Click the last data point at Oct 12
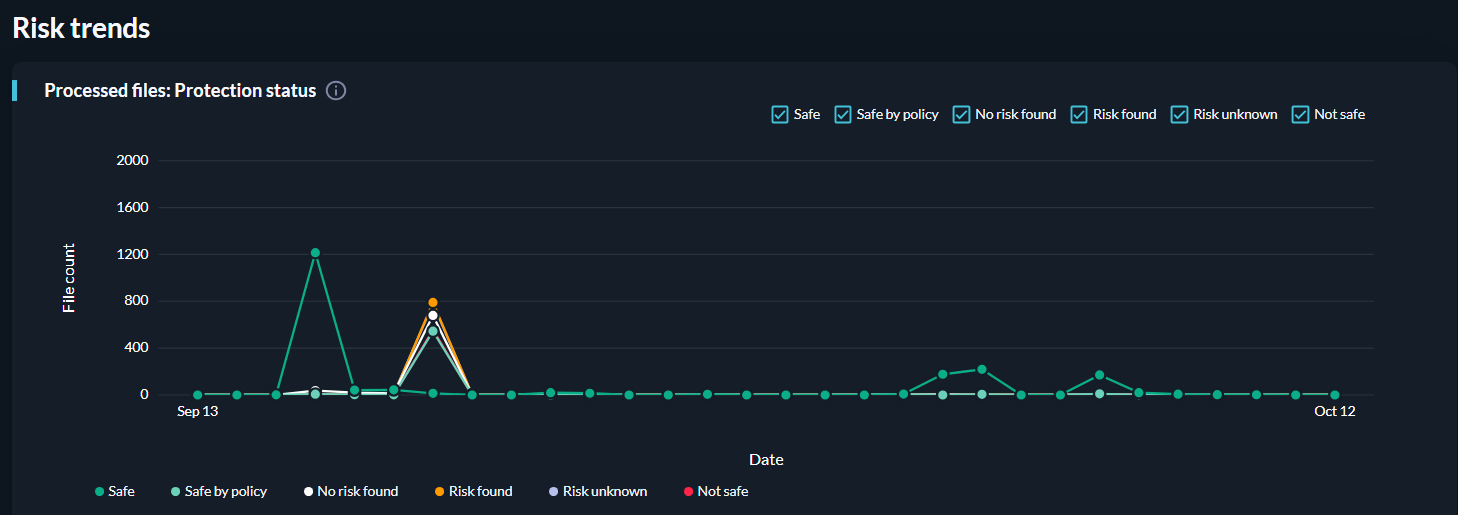1458x515 pixels. (1334, 395)
